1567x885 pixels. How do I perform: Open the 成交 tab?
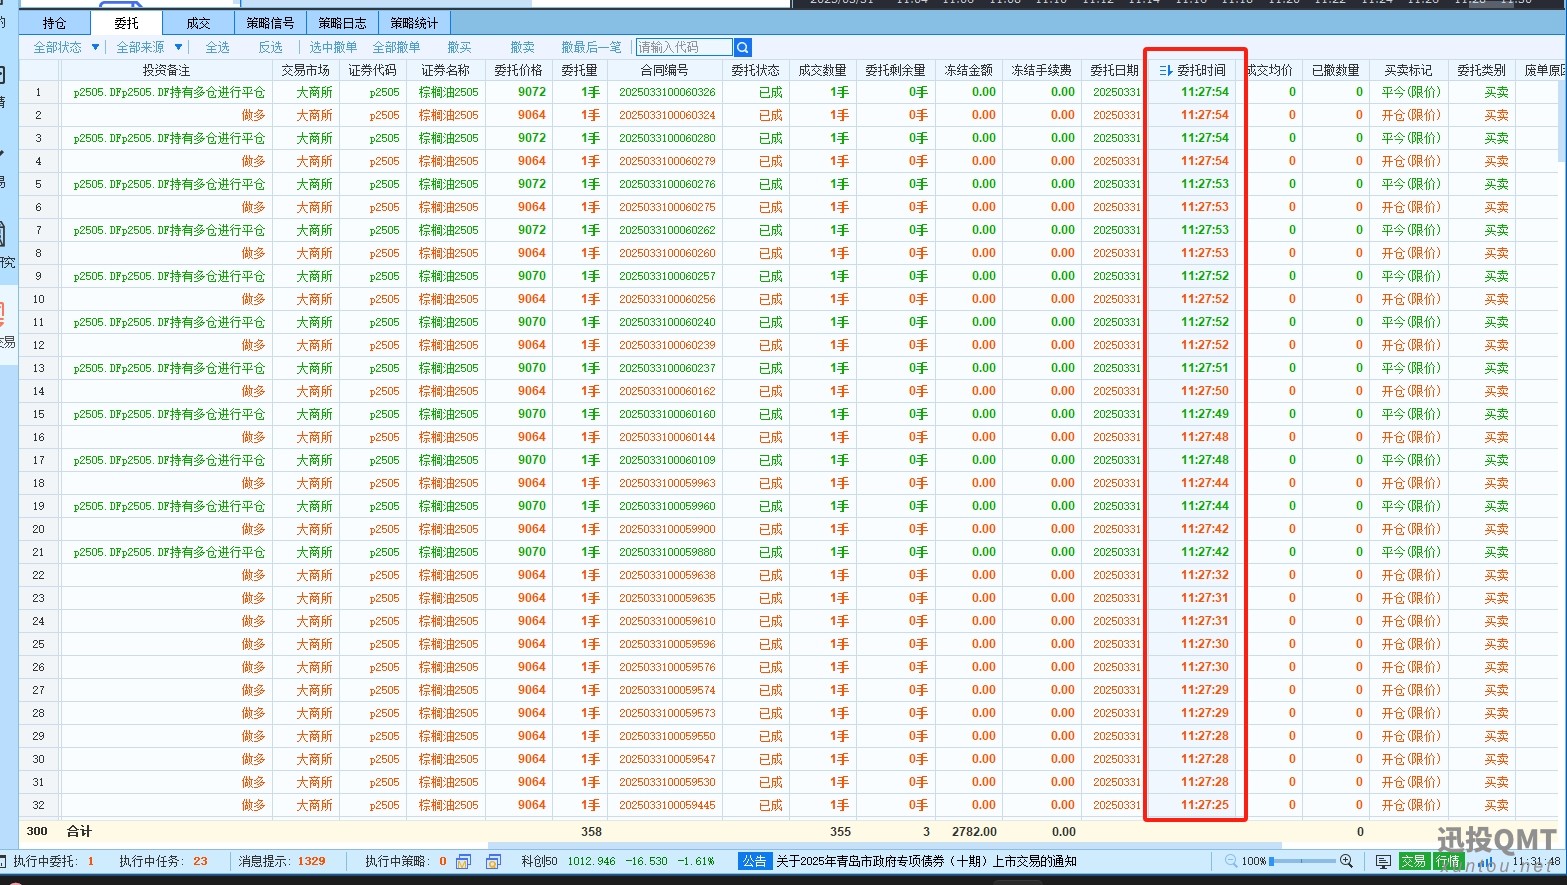(198, 23)
